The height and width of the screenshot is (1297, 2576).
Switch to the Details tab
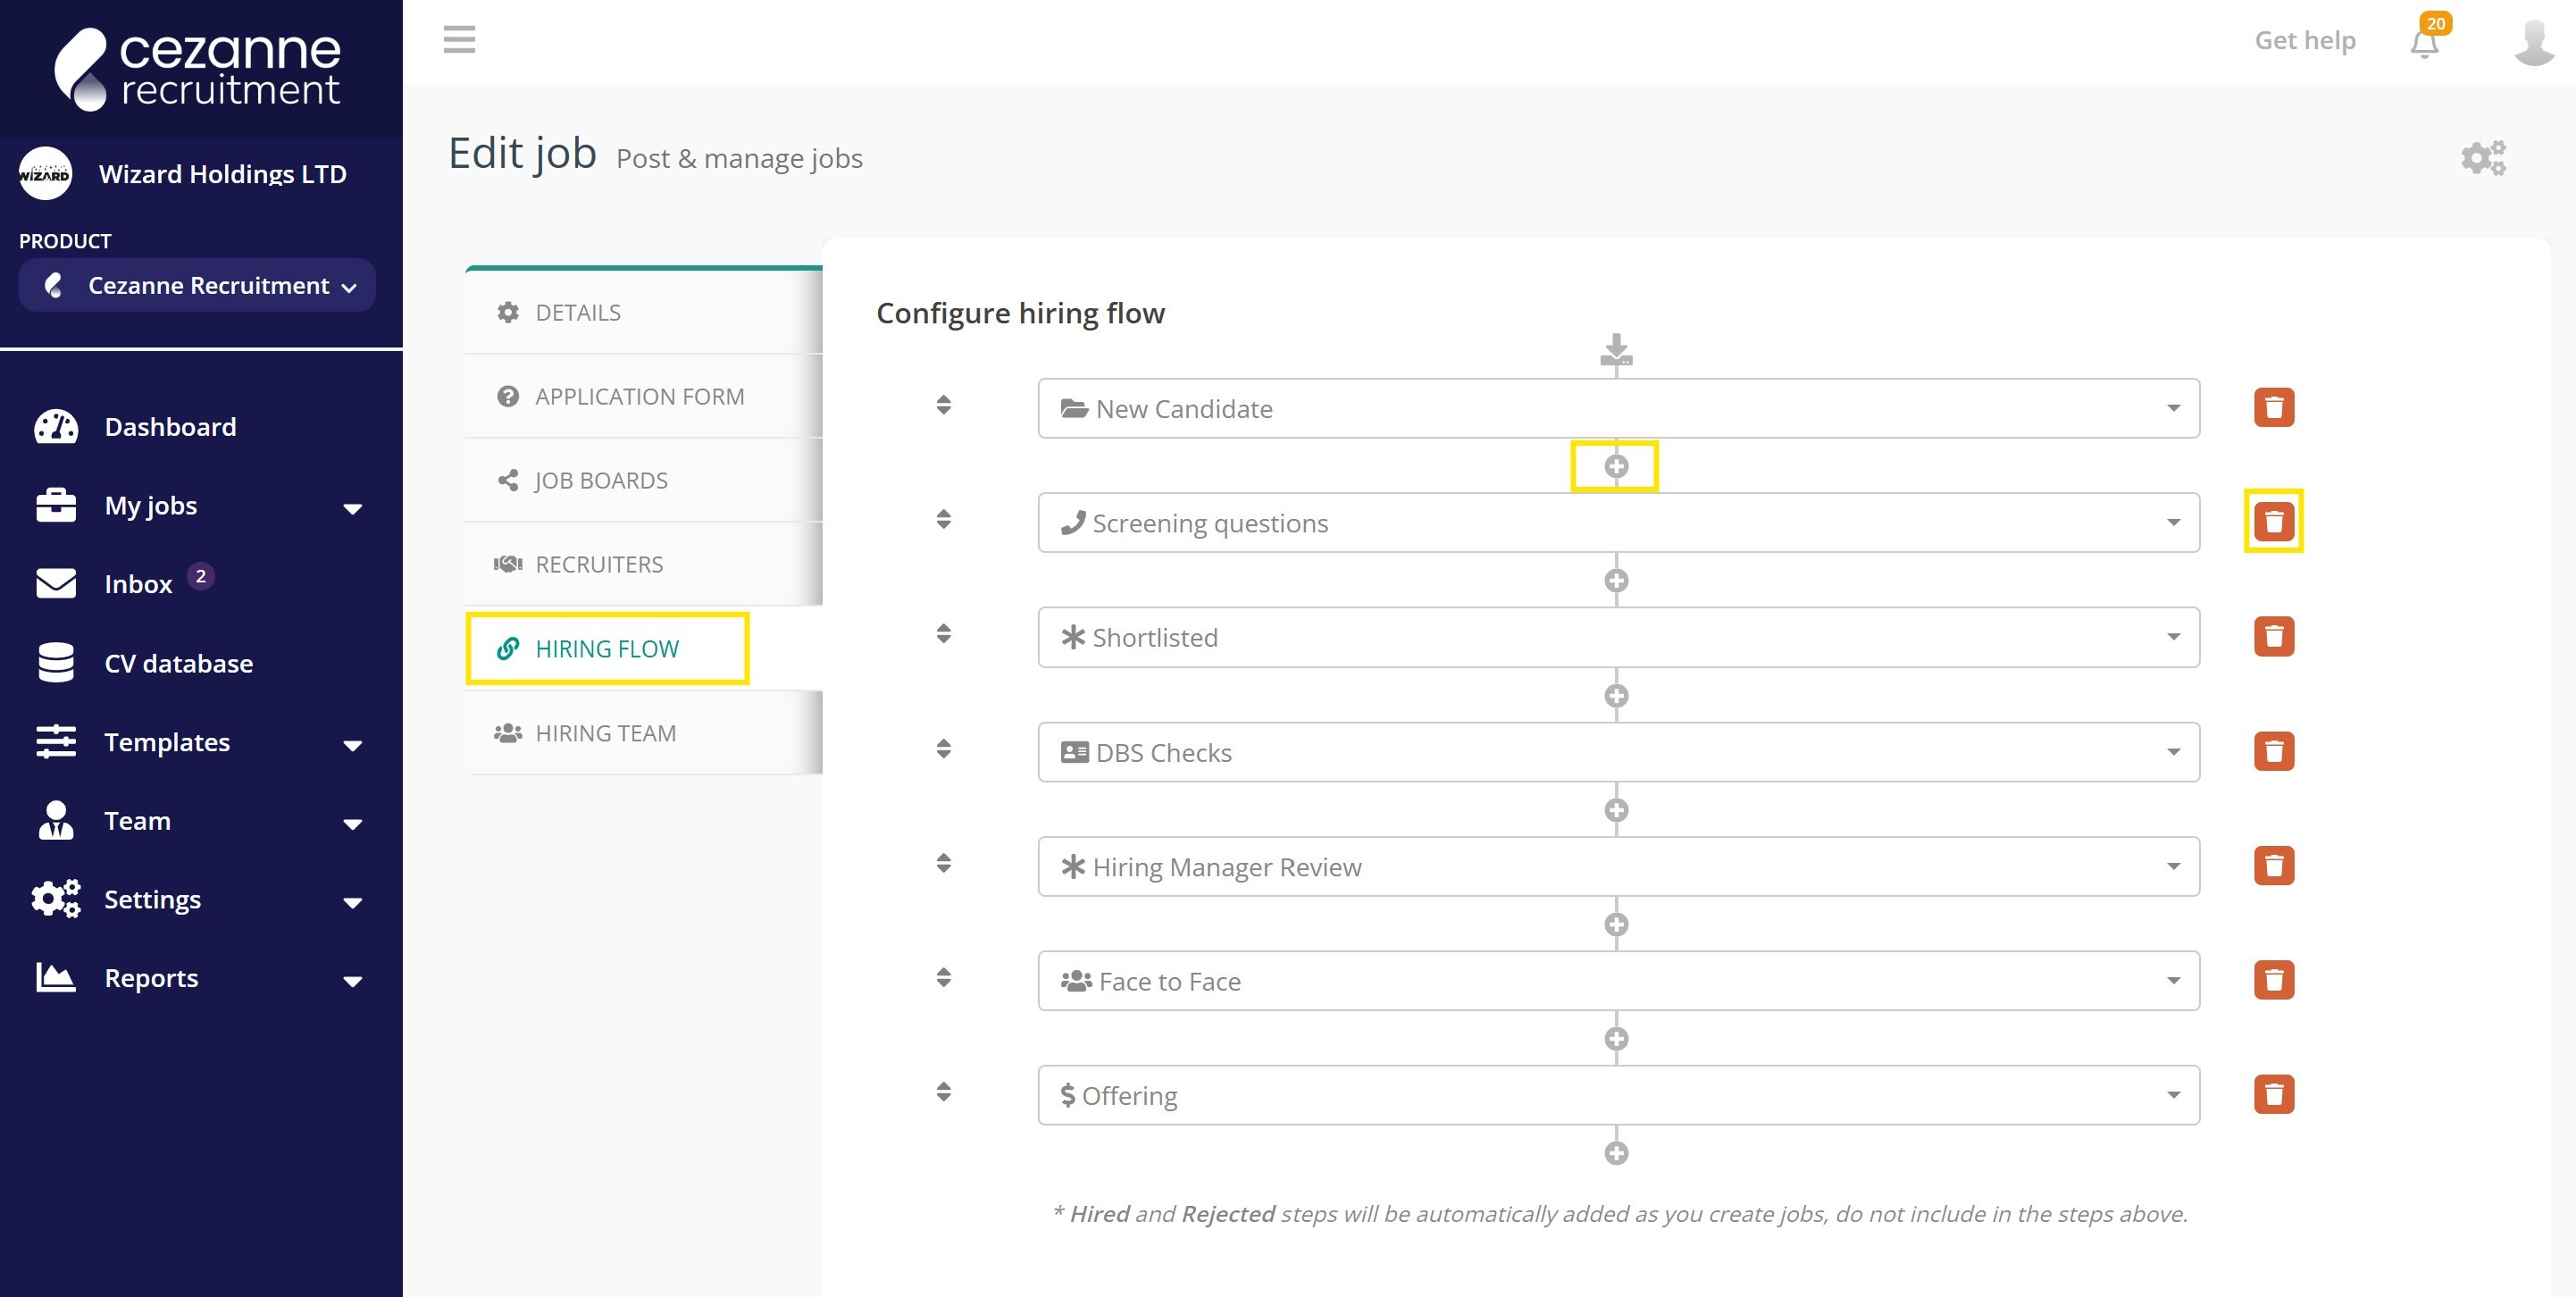coord(643,312)
